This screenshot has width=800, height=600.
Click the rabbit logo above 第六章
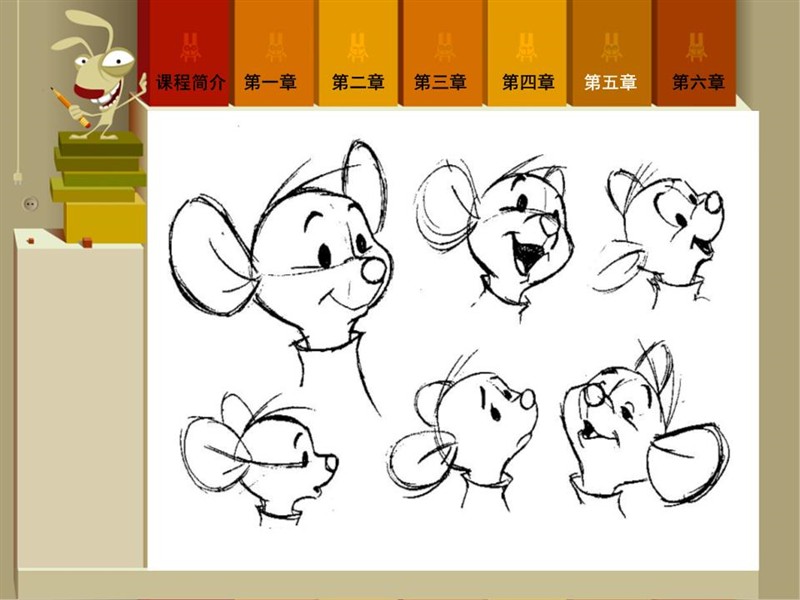coord(696,47)
